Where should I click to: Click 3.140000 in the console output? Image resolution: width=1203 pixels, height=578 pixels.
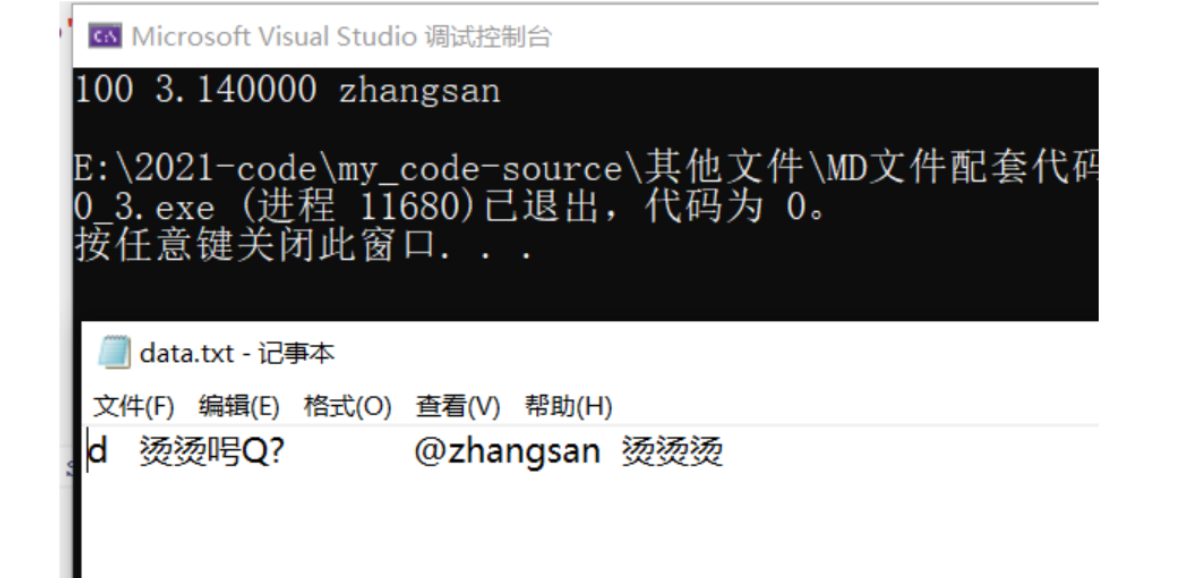pyautogui.click(x=236, y=91)
